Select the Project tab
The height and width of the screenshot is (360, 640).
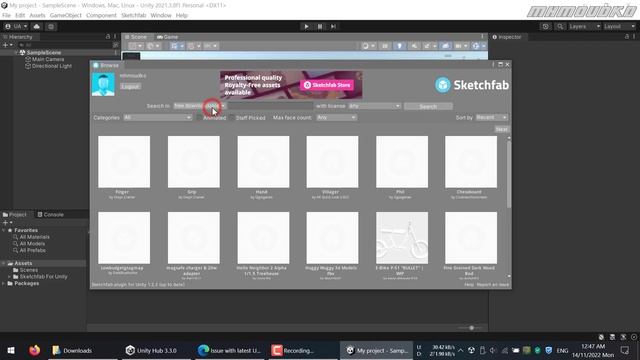pyautogui.click(x=15, y=214)
